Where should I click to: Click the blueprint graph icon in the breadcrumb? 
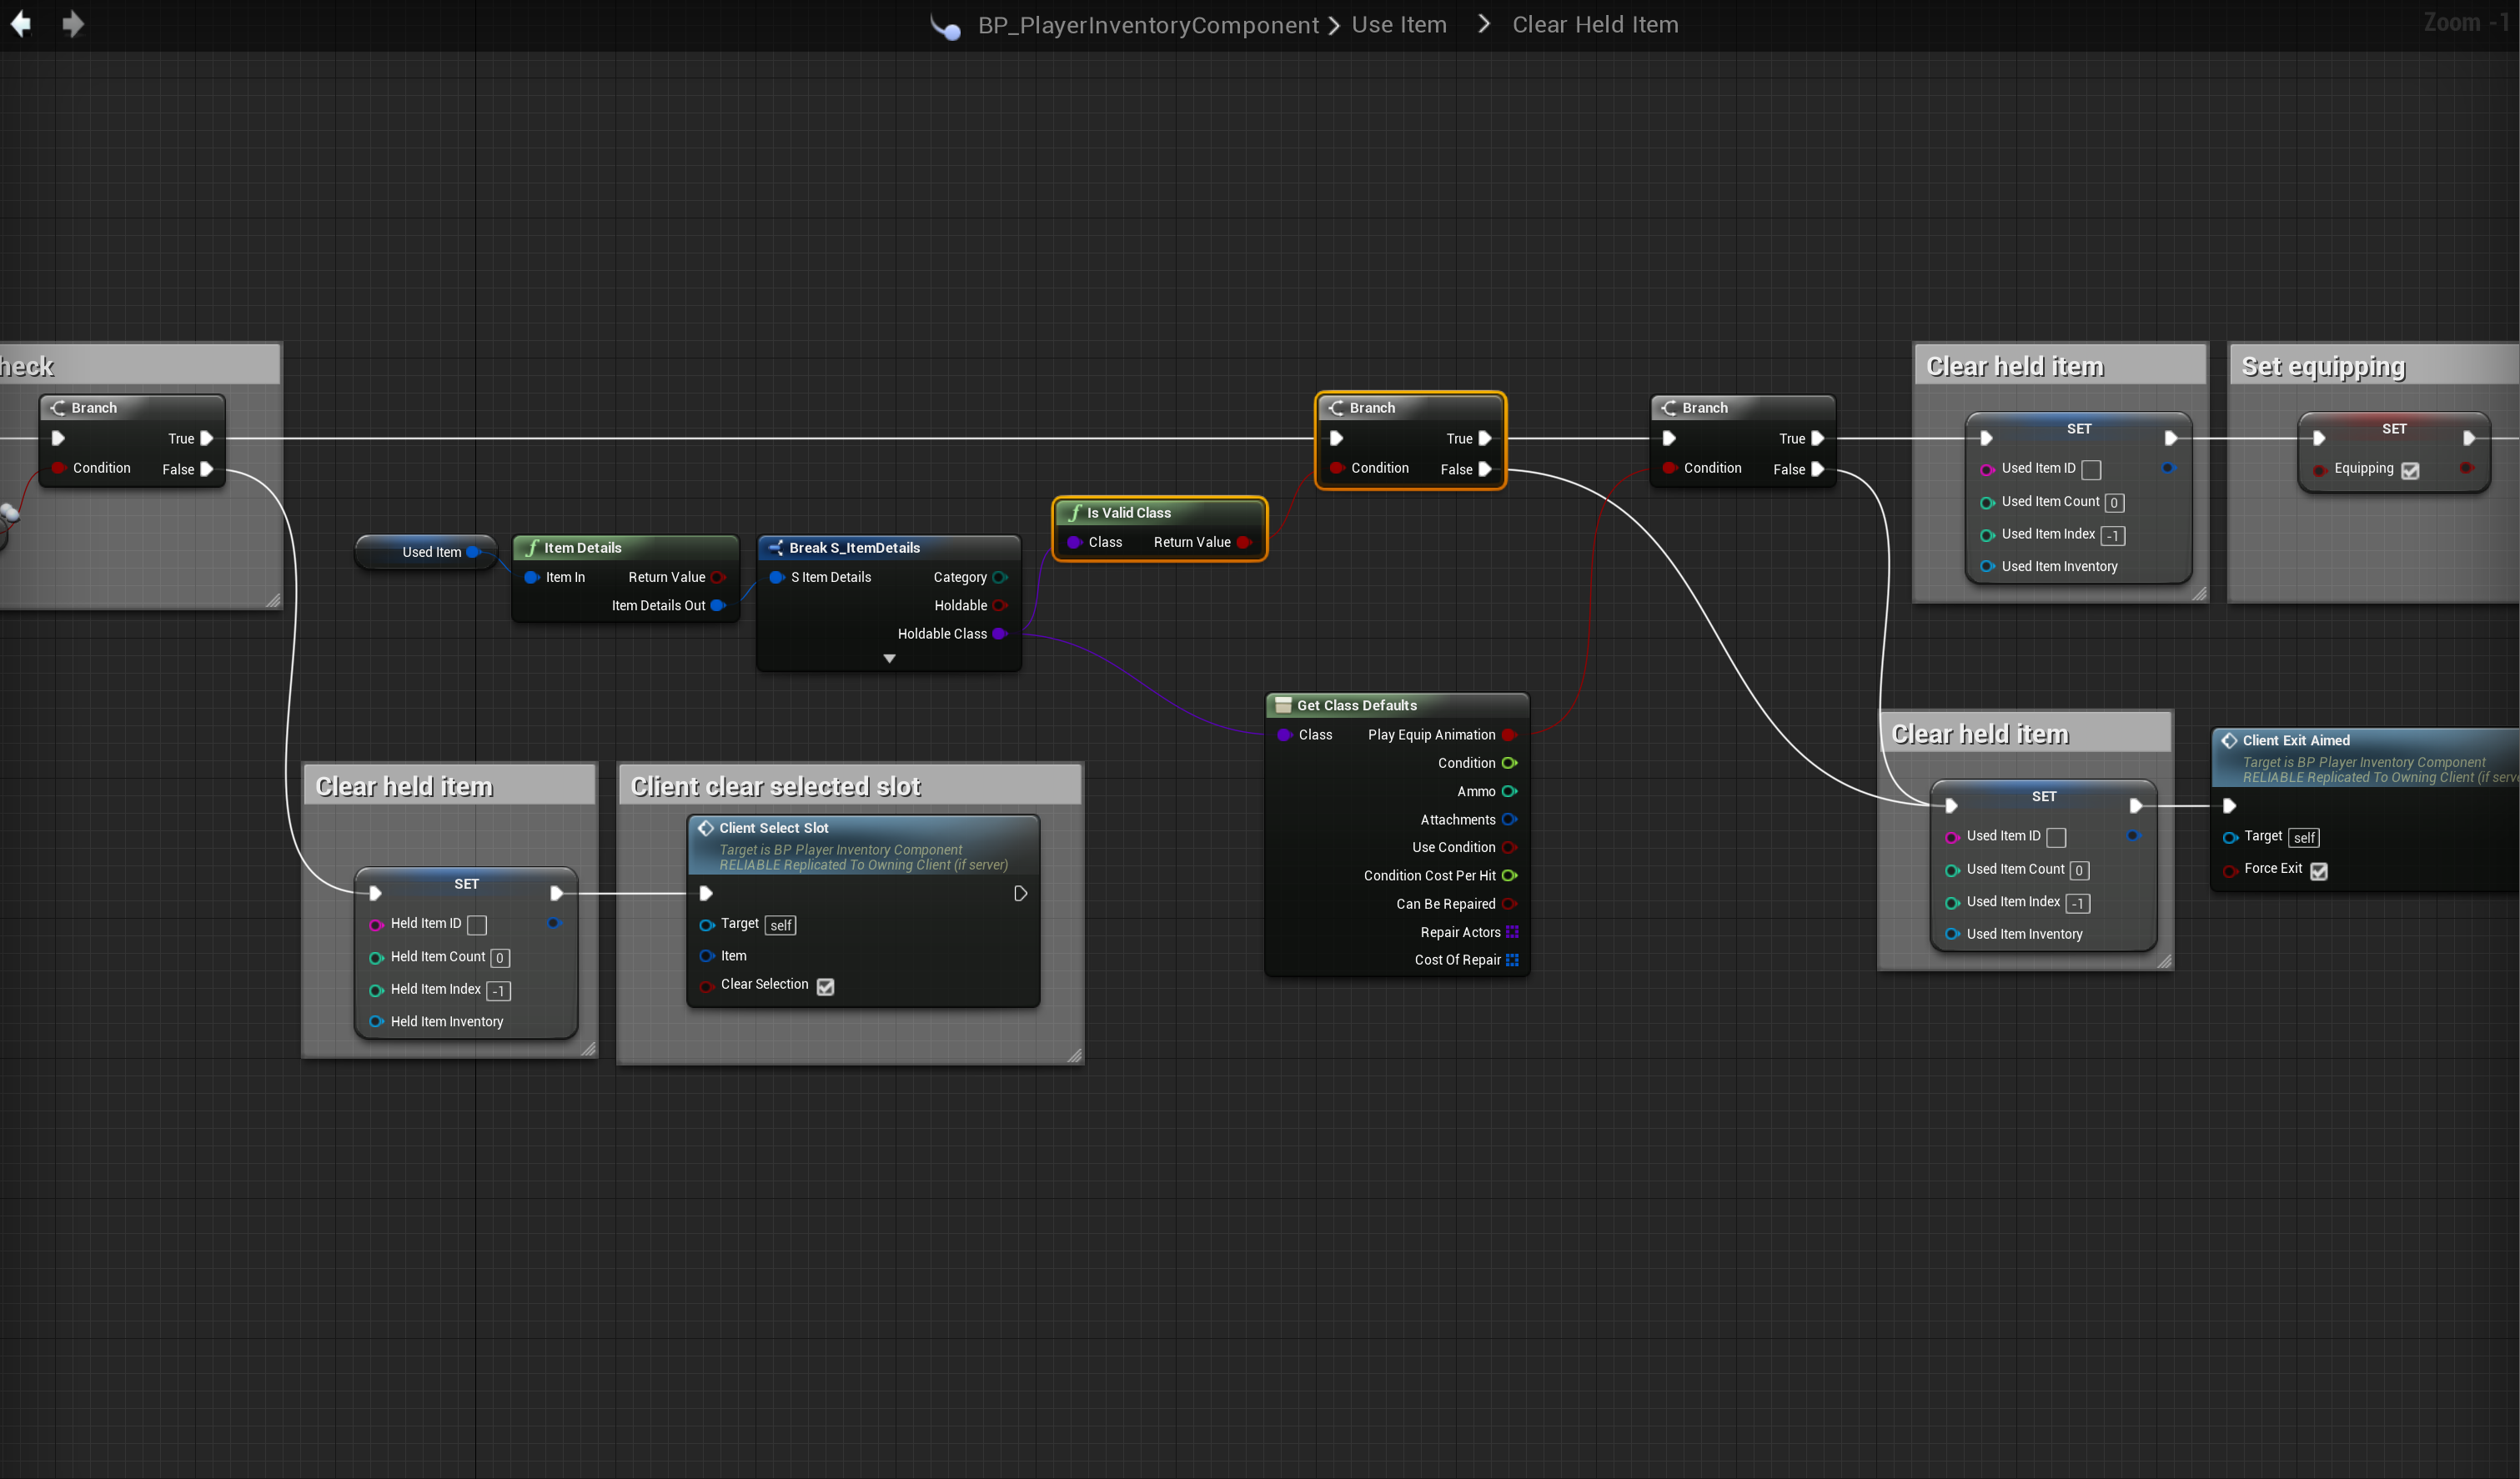[x=945, y=26]
